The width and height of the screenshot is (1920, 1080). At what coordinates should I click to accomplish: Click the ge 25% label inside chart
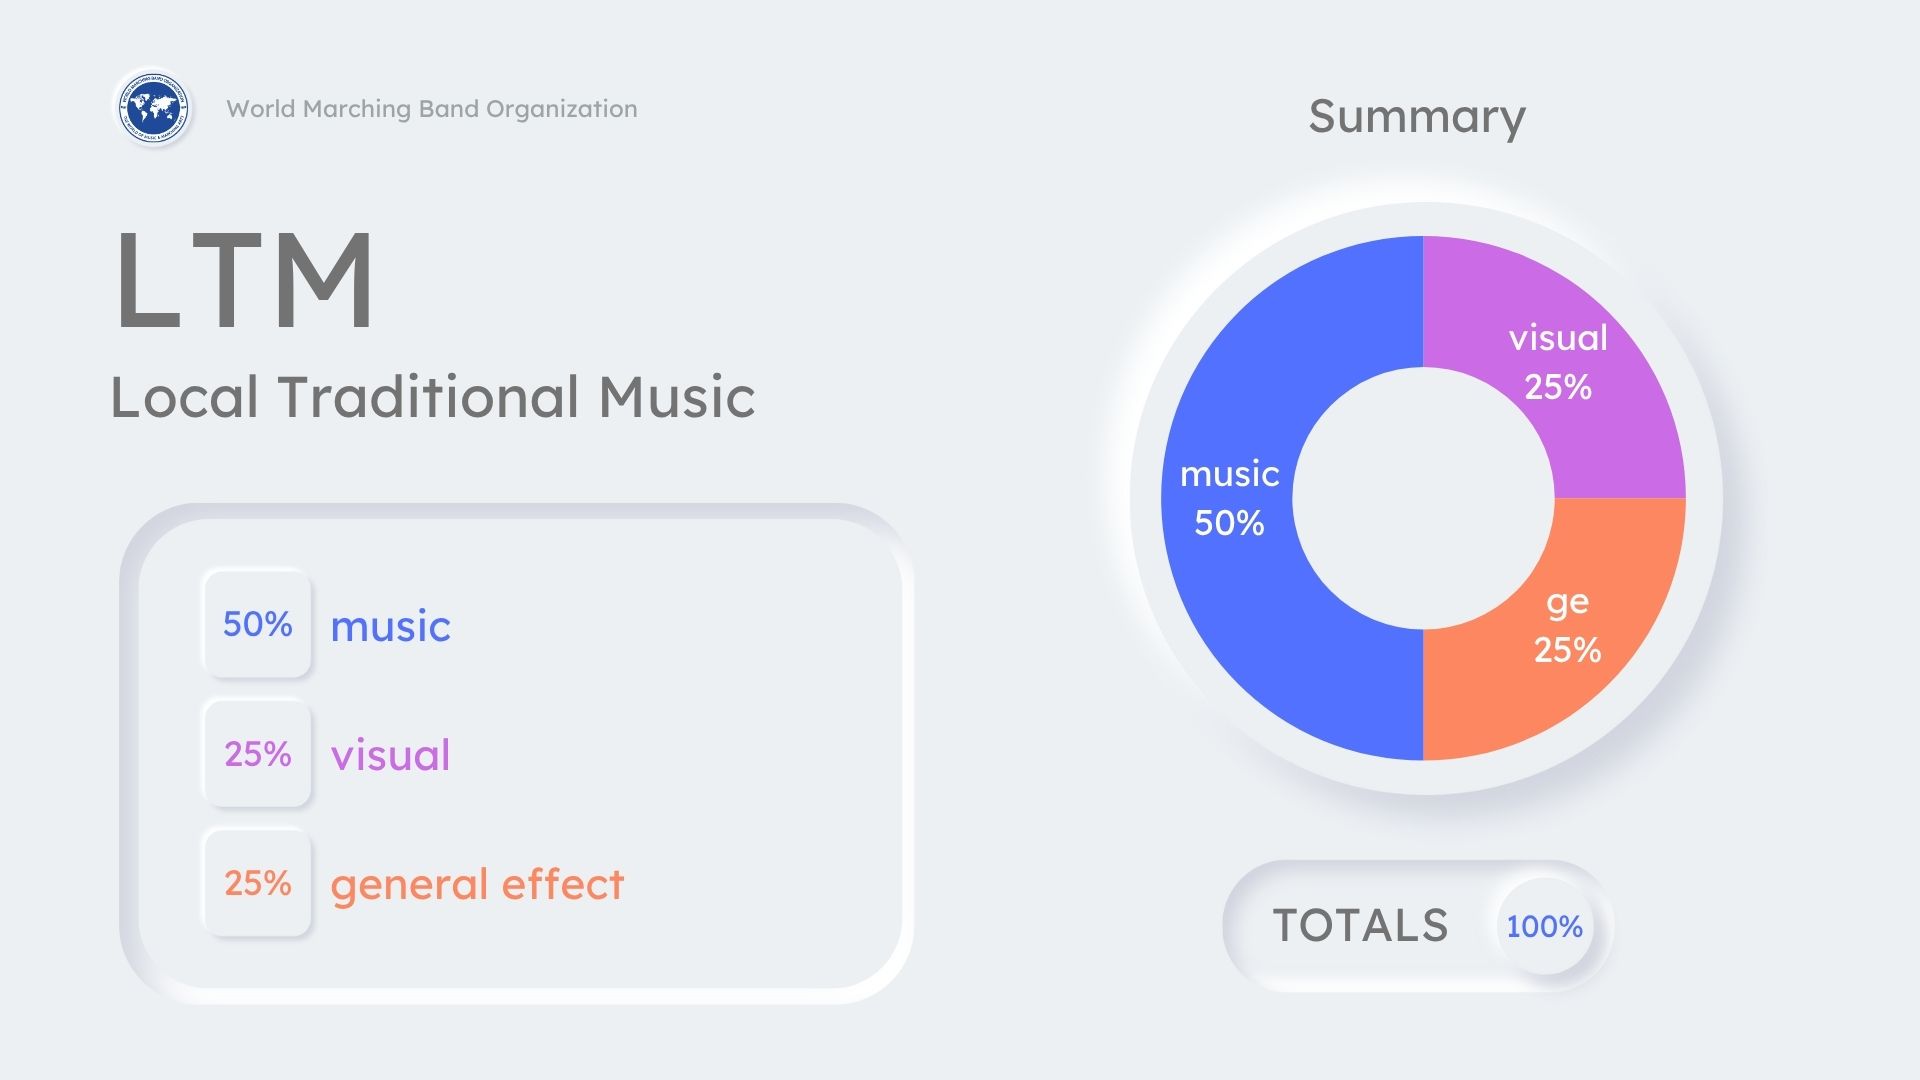pyautogui.click(x=1567, y=626)
